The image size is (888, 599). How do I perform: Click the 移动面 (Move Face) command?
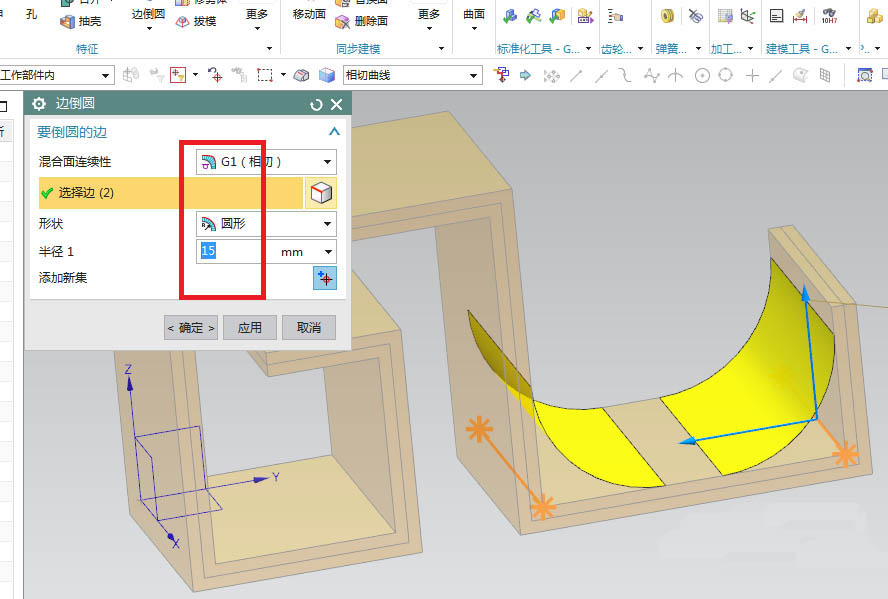309,14
